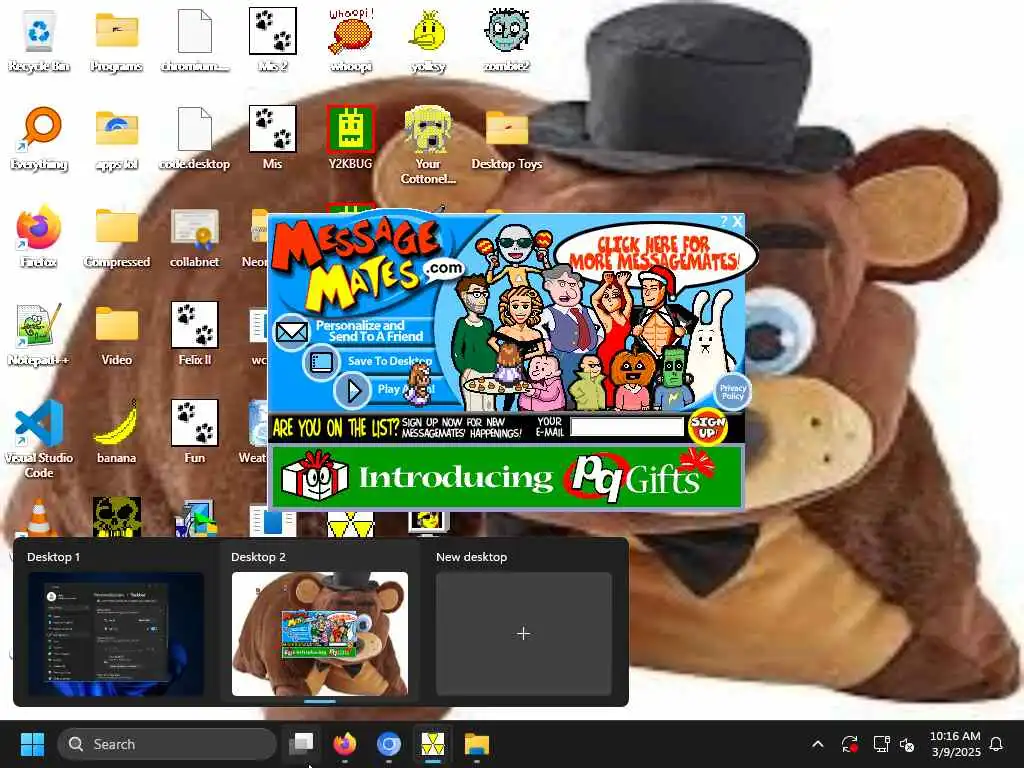Open the Privacy Policy badge

(732, 392)
